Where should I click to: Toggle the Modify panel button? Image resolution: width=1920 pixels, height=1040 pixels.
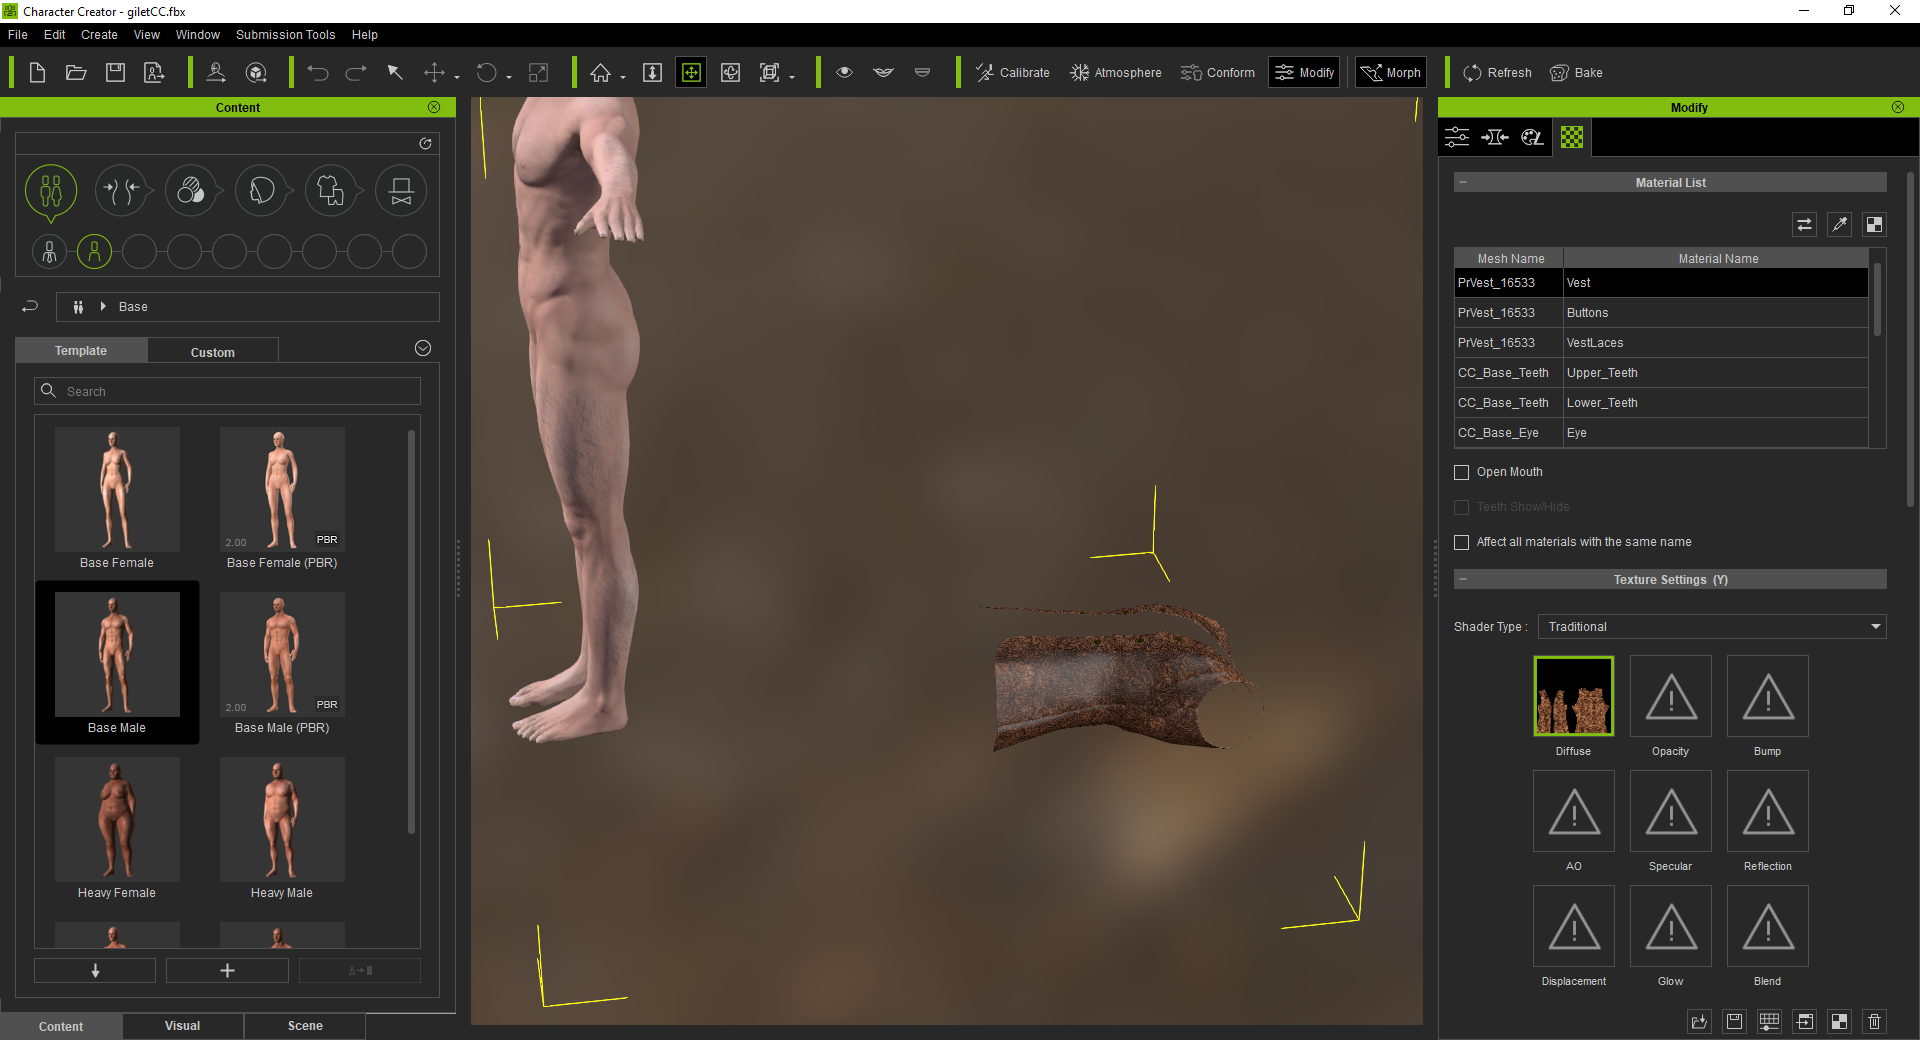point(1304,73)
